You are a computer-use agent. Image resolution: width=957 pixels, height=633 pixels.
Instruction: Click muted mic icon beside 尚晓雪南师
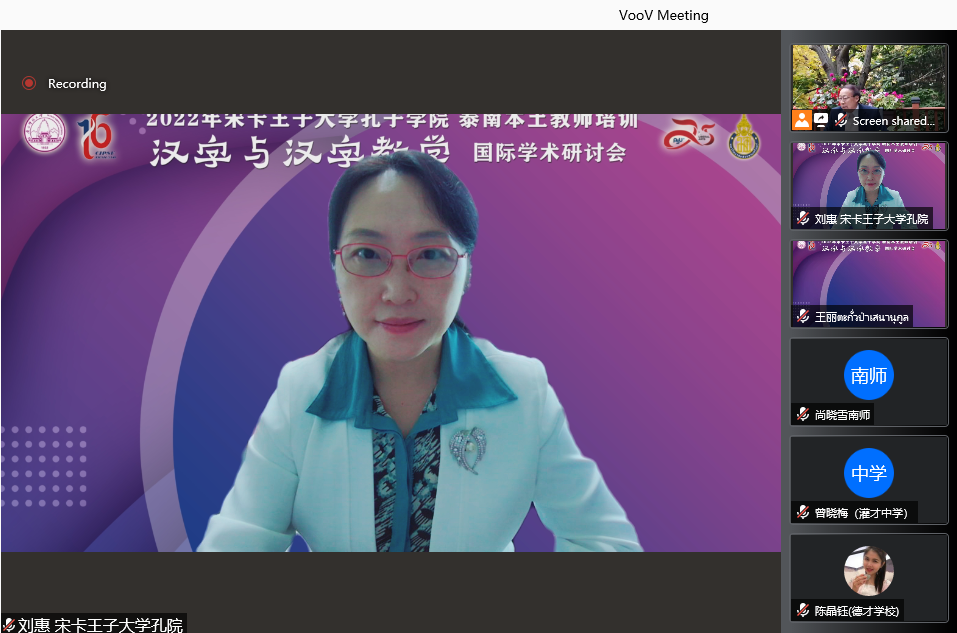[803, 414]
